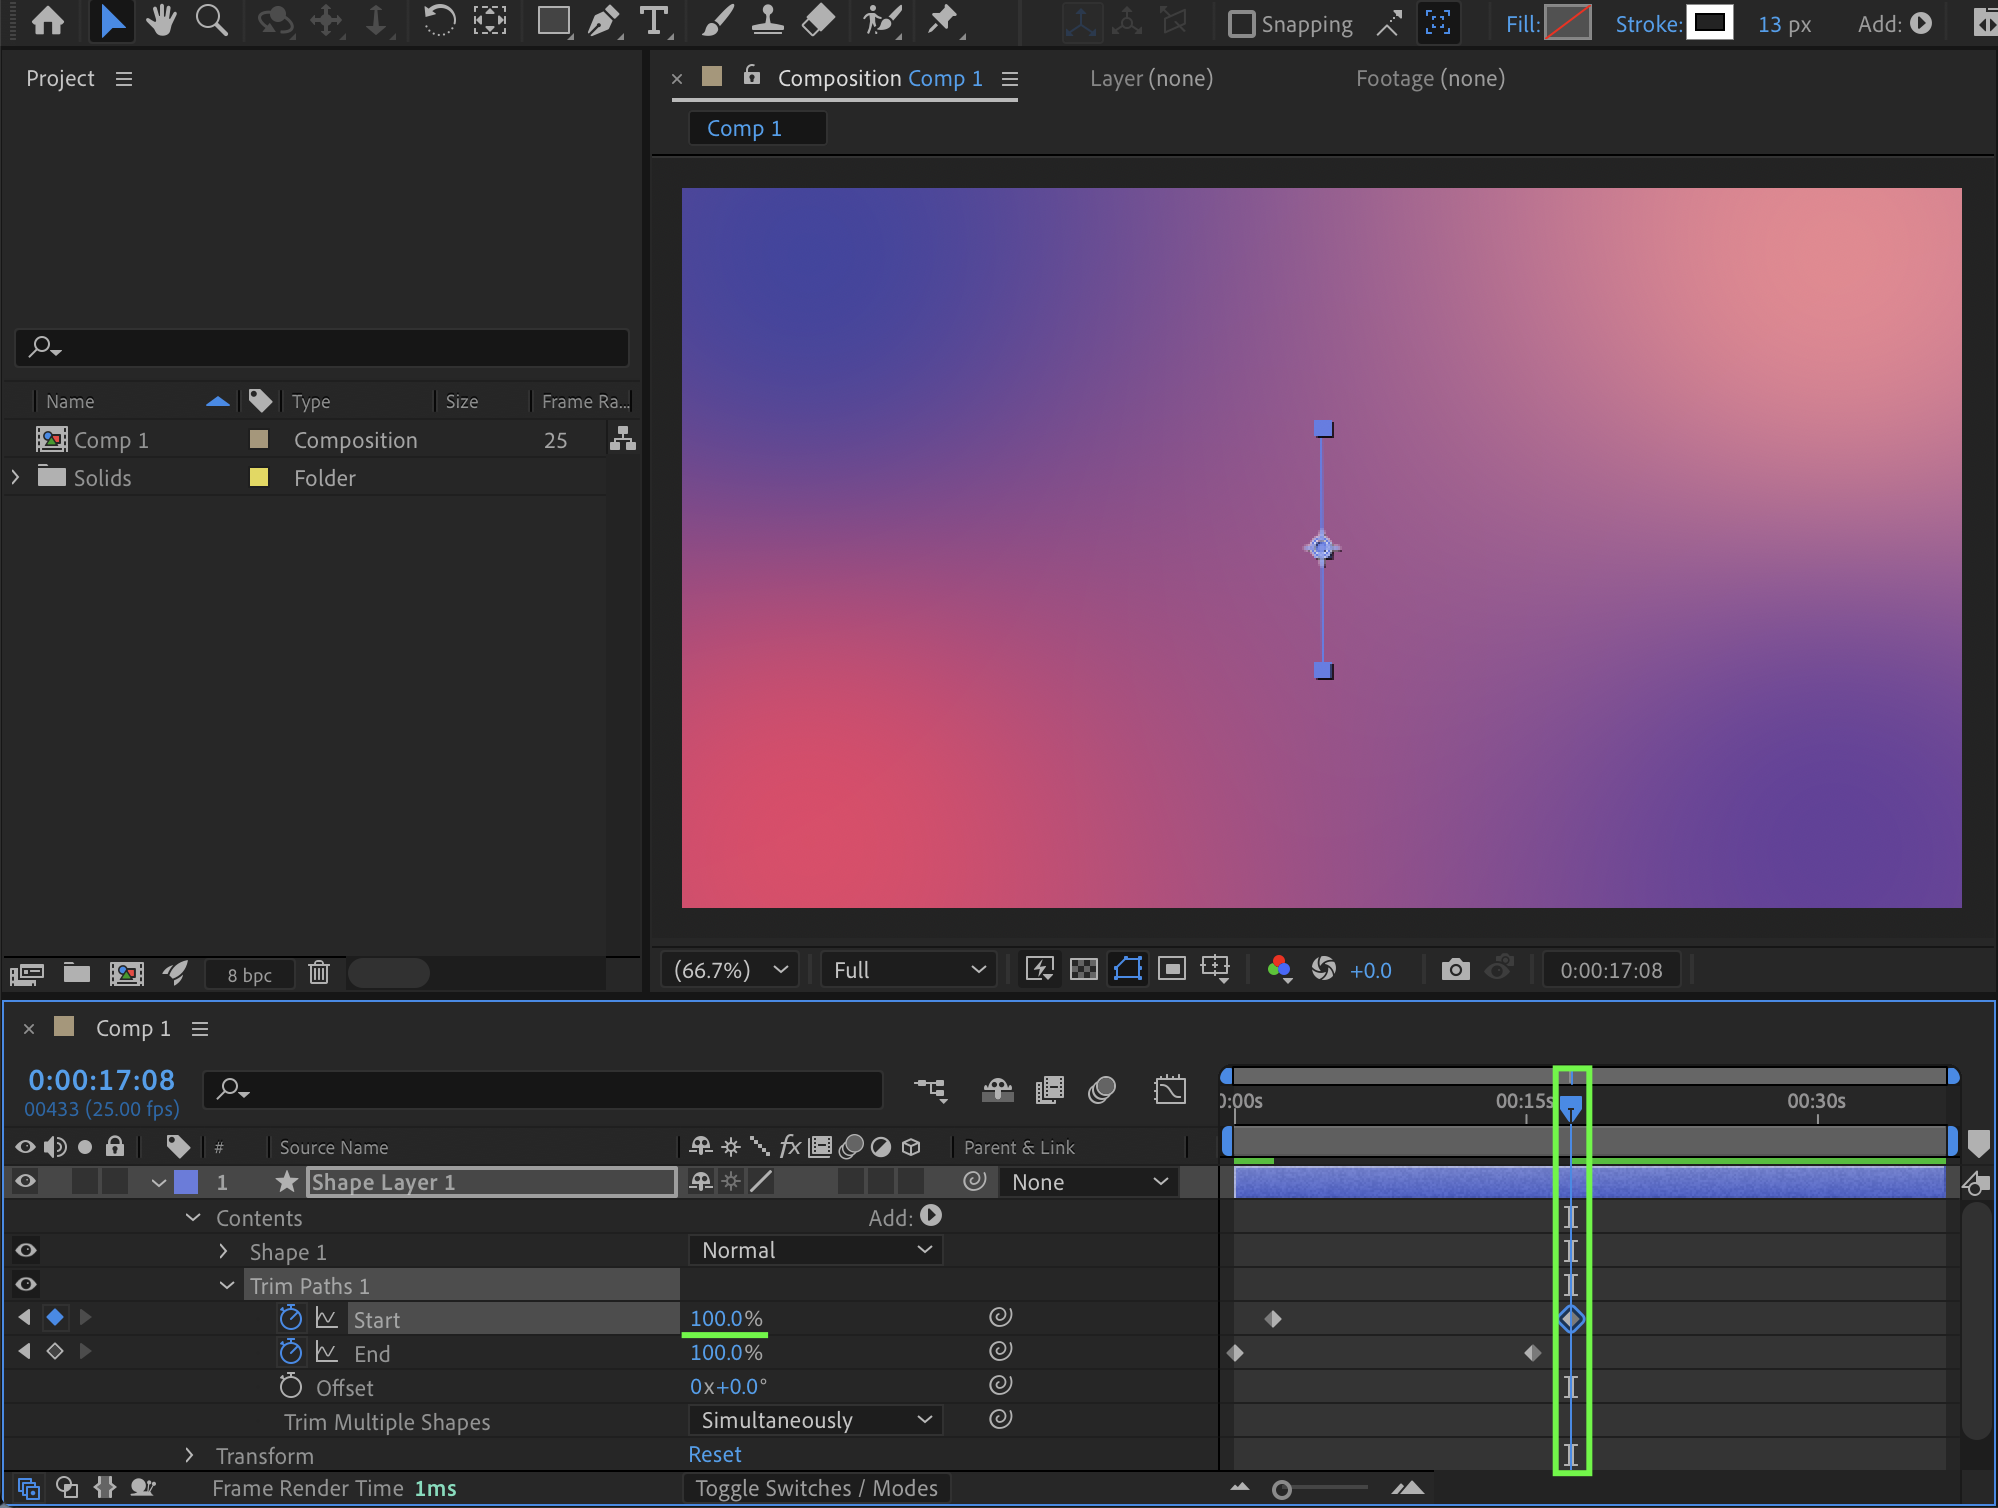Choose the Type tool

pos(654,21)
